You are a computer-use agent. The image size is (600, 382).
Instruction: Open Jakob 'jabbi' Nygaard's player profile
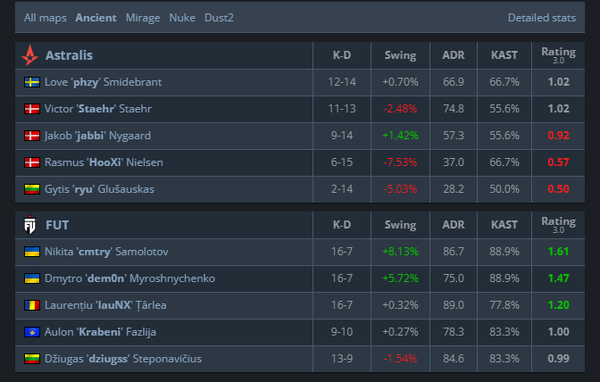pyautogui.click(x=98, y=136)
